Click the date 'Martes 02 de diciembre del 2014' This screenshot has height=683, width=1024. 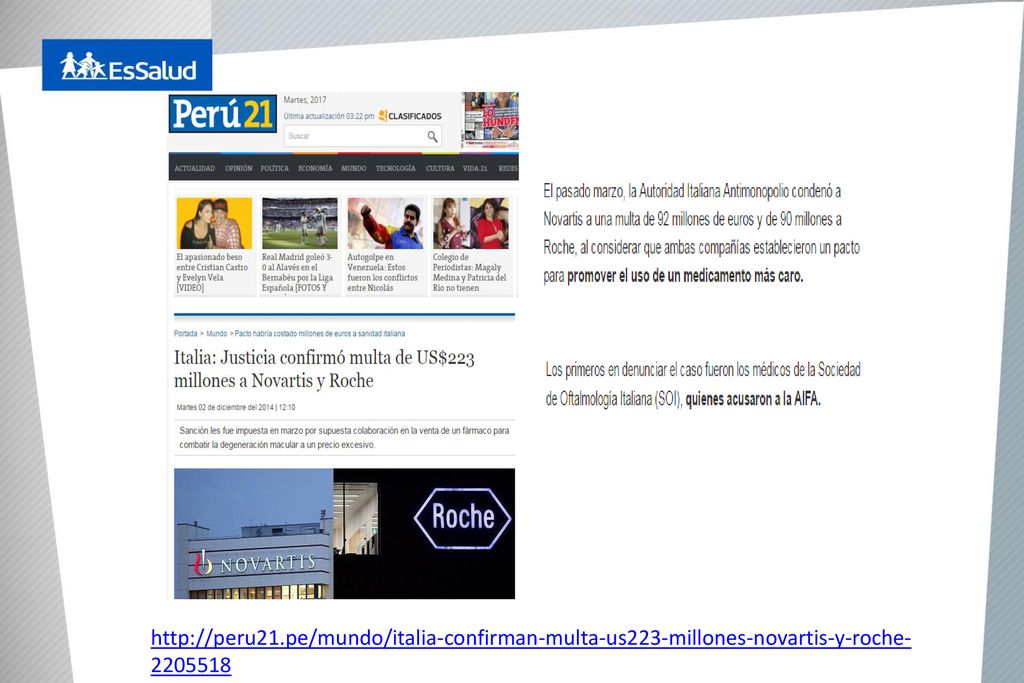coord(236,407)
